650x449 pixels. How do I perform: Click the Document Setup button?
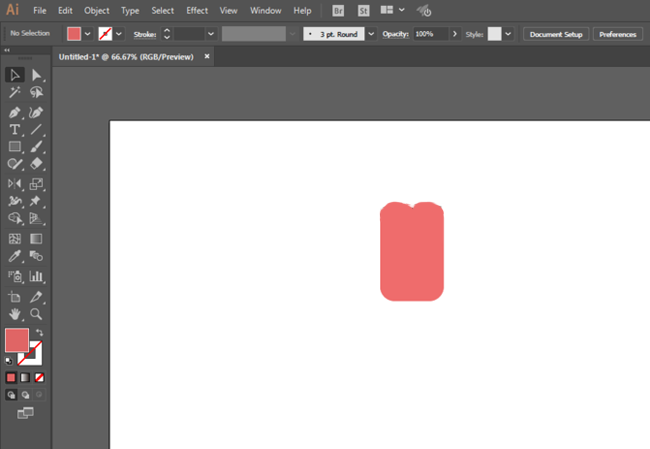555,34
